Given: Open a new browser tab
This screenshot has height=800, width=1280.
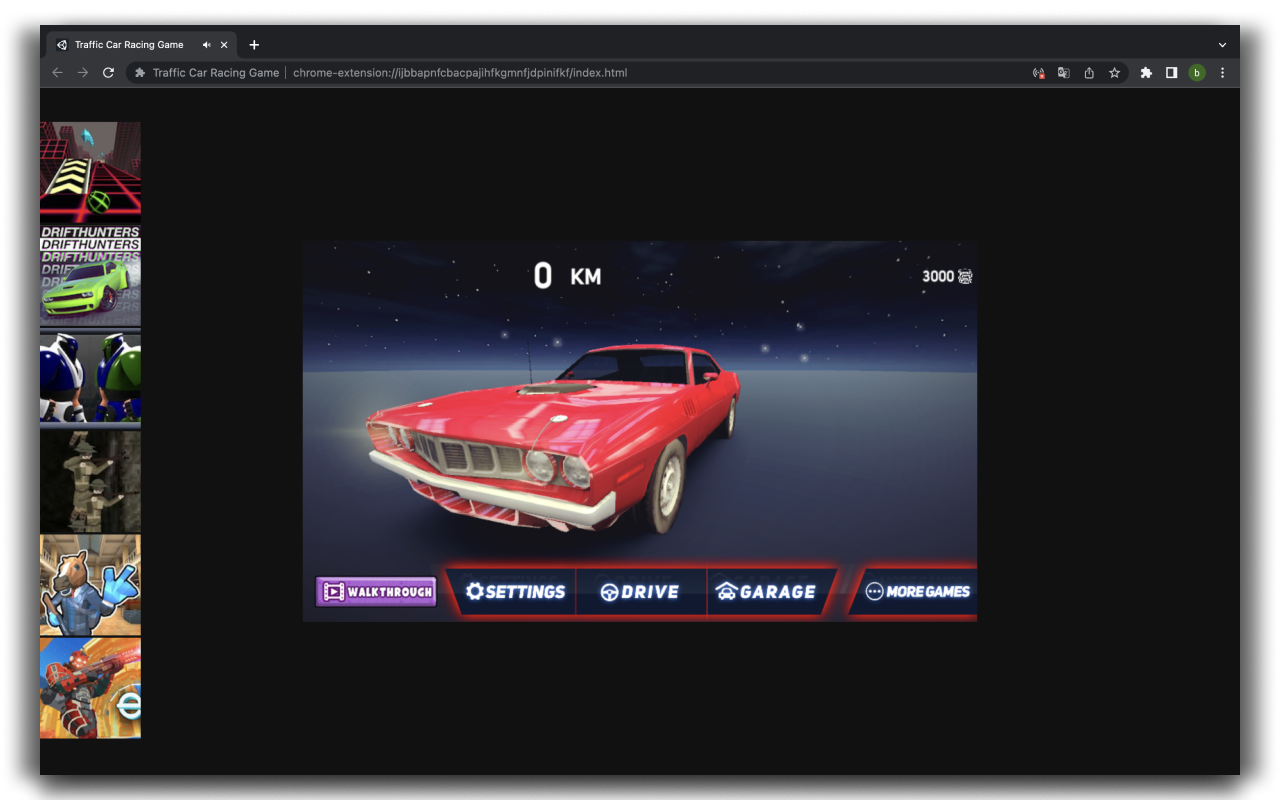Looking at the screenshot, I should [x=254, y=45].
